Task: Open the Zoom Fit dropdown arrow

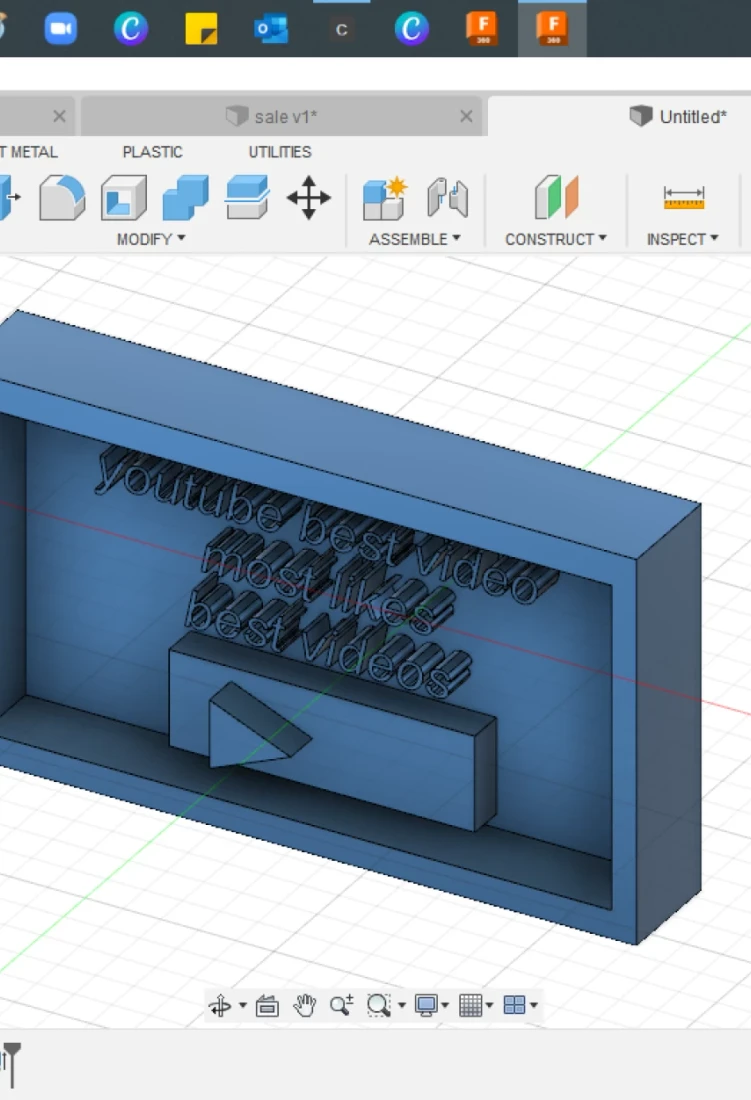Action: (402, 1005)
